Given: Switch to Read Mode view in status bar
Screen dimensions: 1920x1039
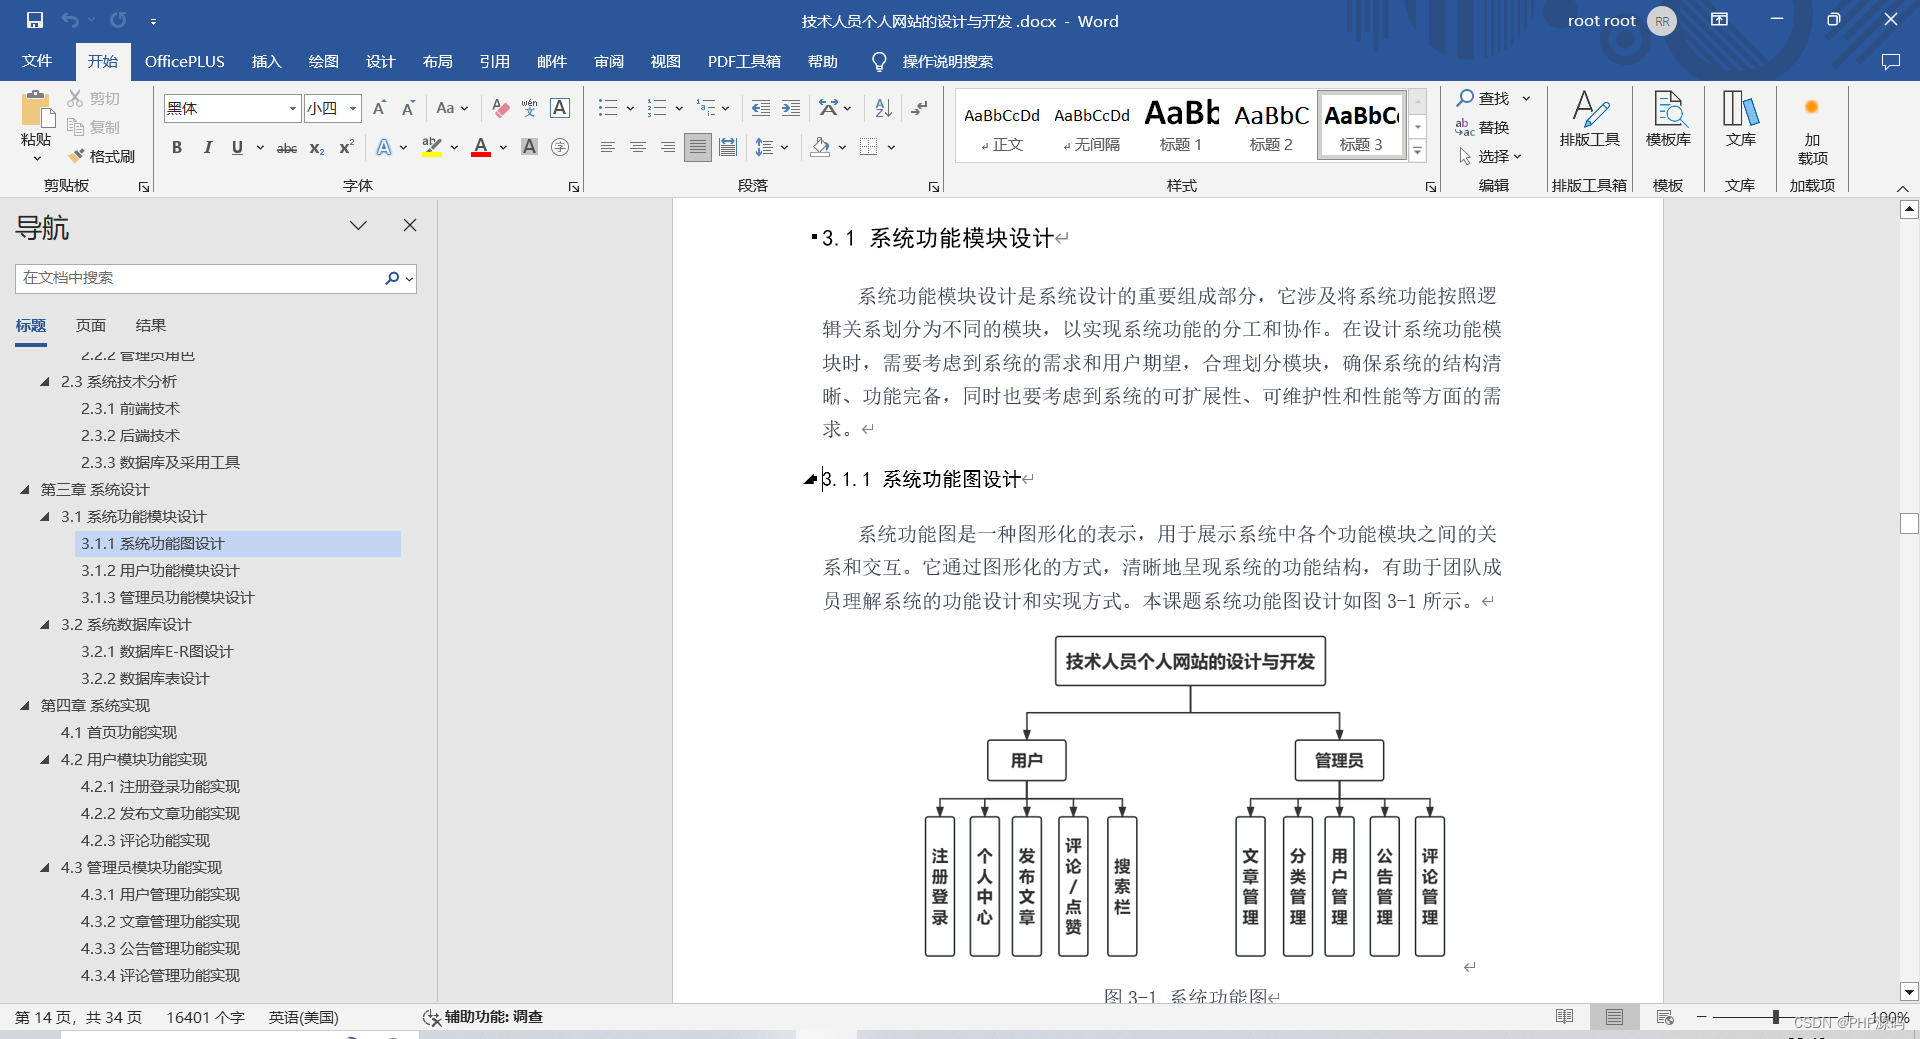Looking at the screenshot, I should coord(1565,1017).
